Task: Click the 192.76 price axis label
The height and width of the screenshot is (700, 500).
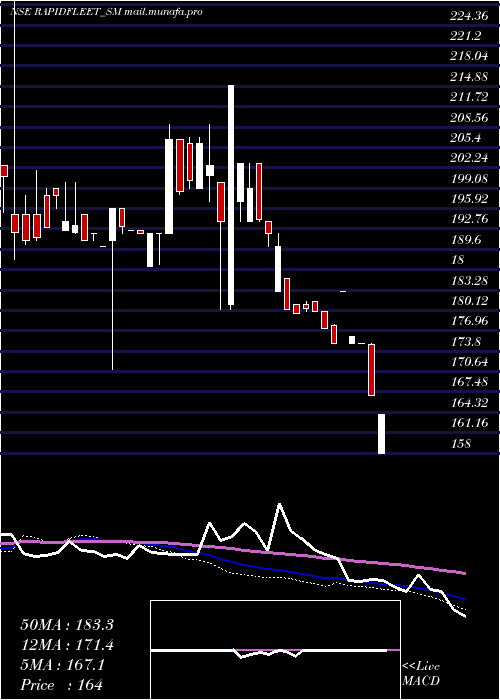Action: 469,219
